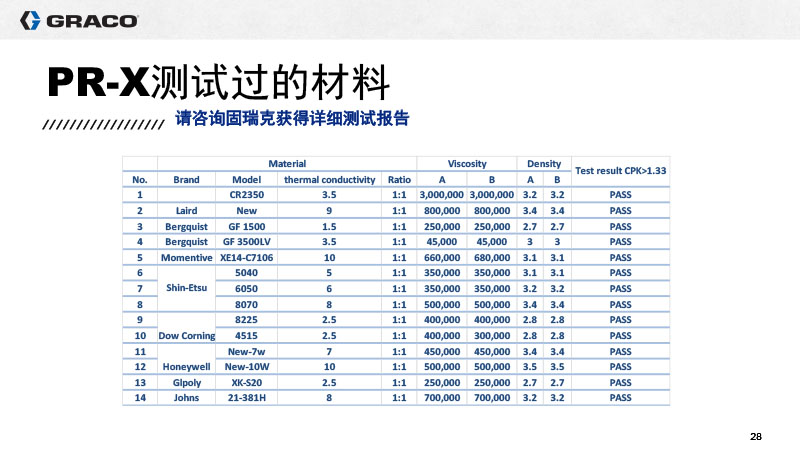Click viscosity A value 45,000
This screenshot has height=450, width=800.
442,242
